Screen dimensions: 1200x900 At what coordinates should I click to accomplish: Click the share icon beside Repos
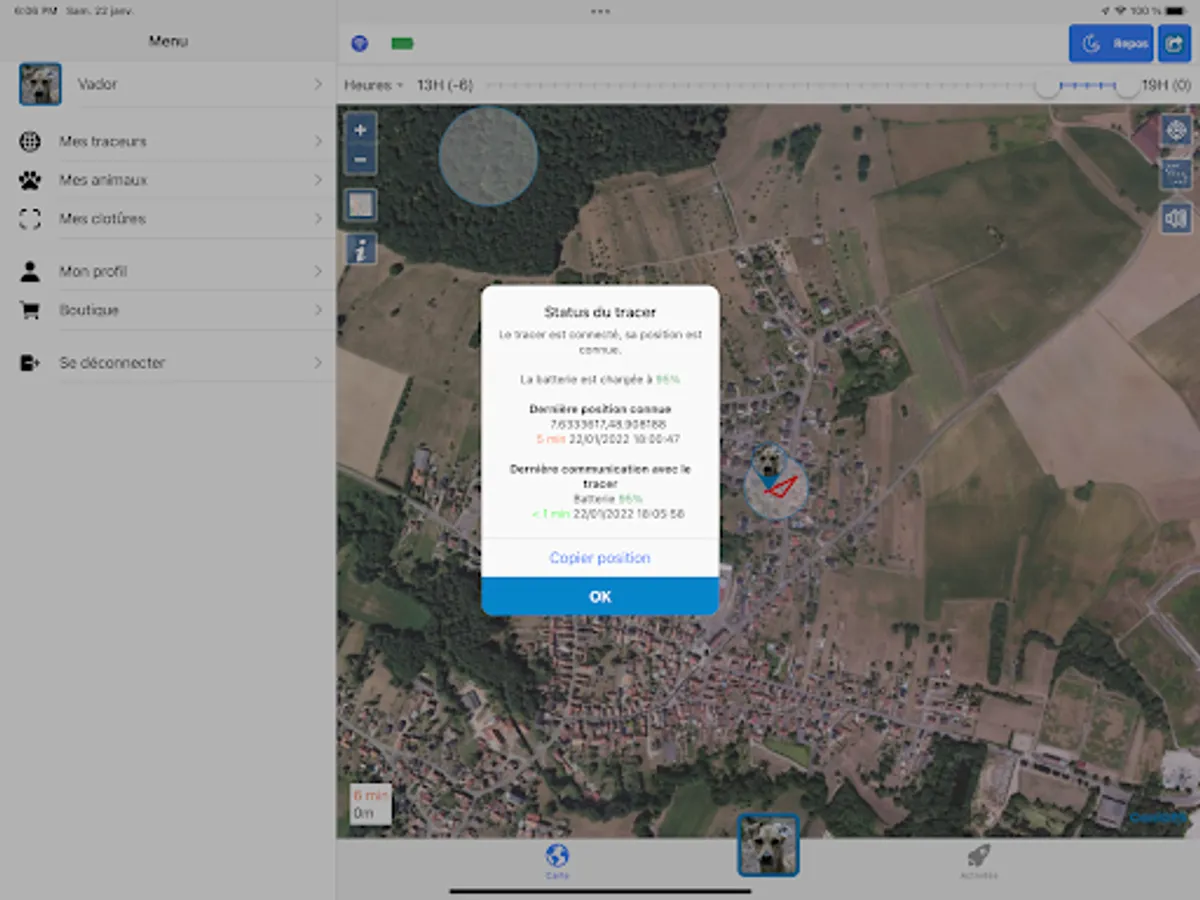tap(1174, 44)
